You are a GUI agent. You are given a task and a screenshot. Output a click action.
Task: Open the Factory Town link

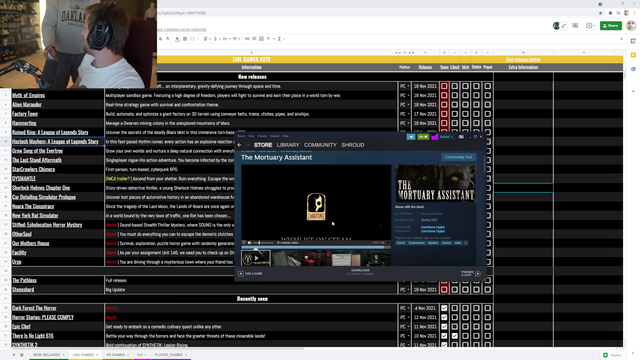point(25,114)
